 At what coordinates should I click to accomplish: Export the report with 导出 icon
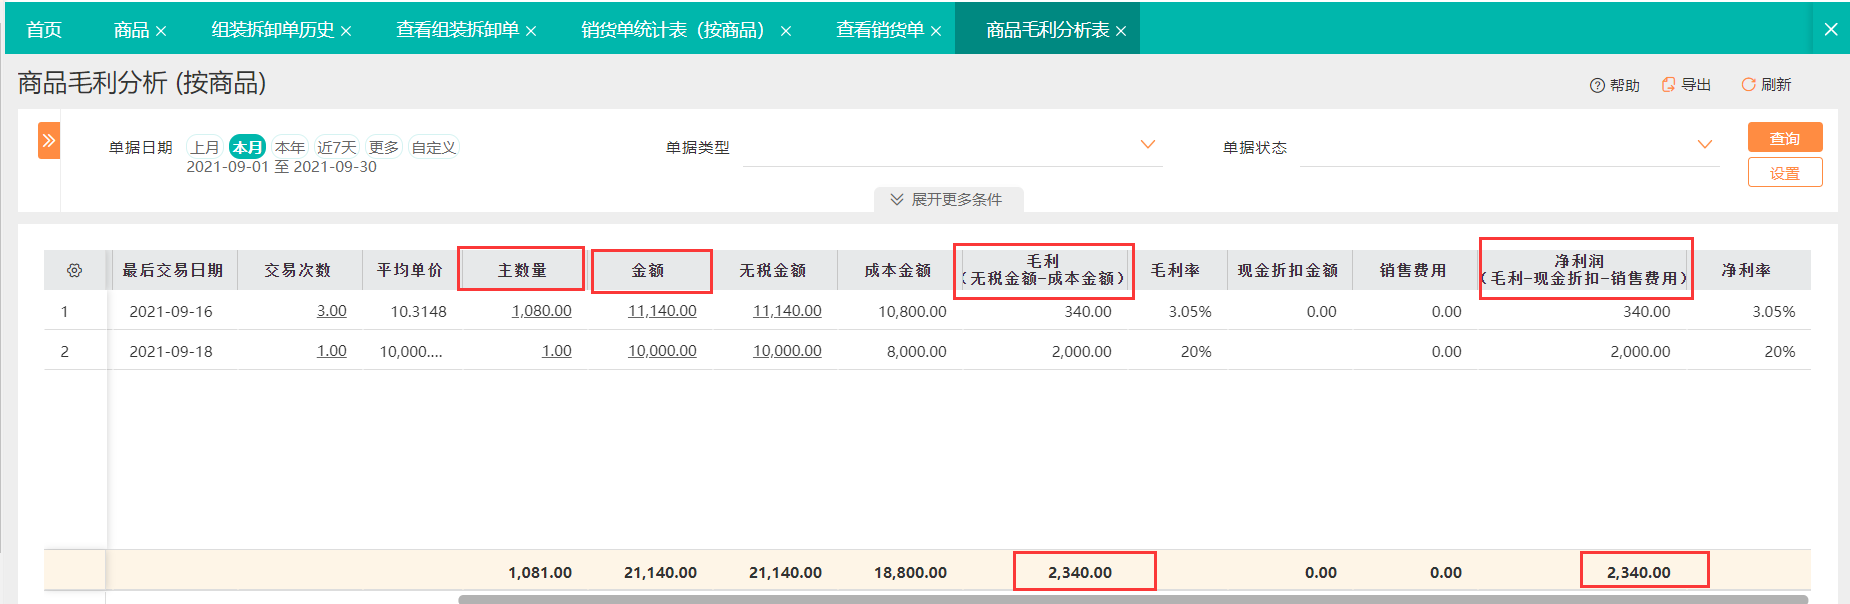pyautogui.click(x=1669, y=85)
